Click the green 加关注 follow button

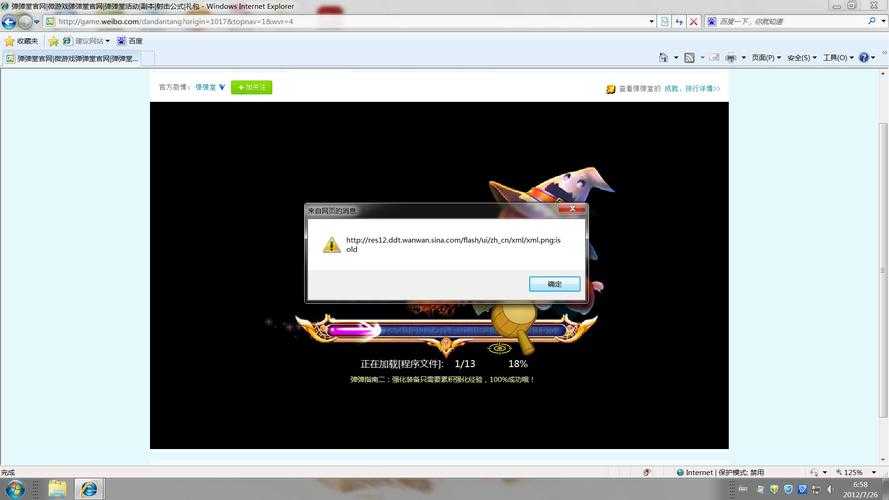point(252,87)
